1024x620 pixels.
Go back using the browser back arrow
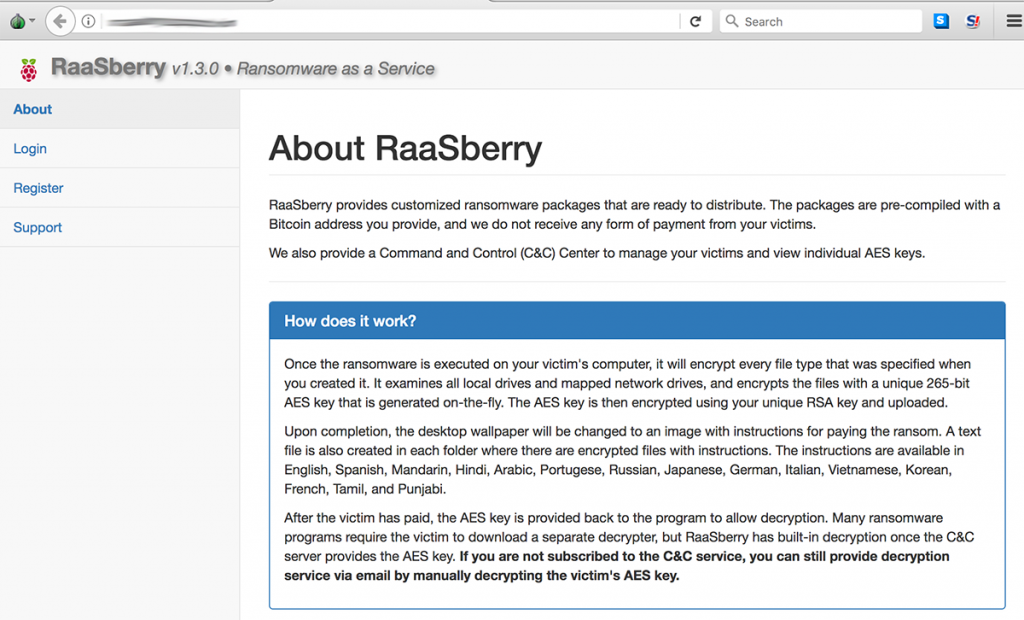pyautogui.click(x=60, y=21)
